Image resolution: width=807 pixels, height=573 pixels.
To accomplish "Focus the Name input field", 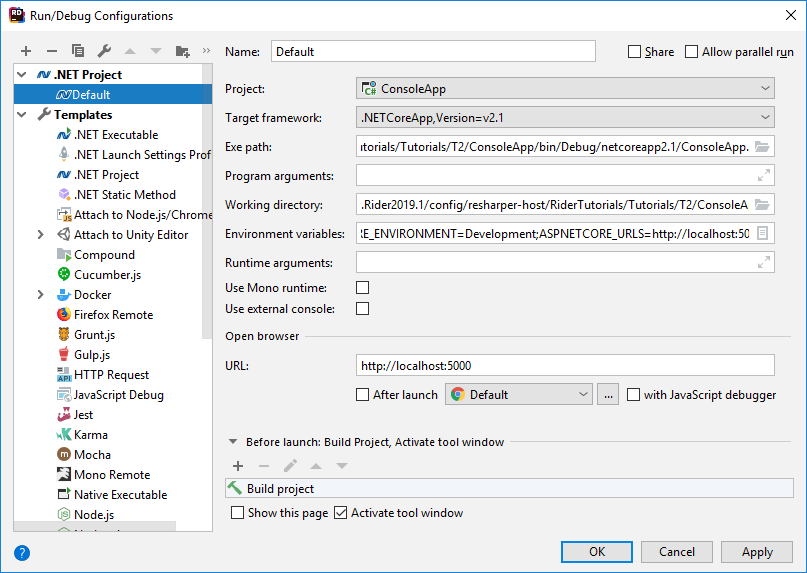I will tap(433, 51).
